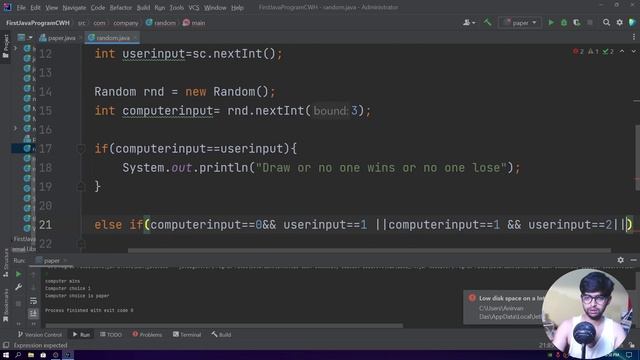Image resolution: width=640 pixels, height=360 pixels.
Task: Open the Tools menu
Action: tap(177, 7)
